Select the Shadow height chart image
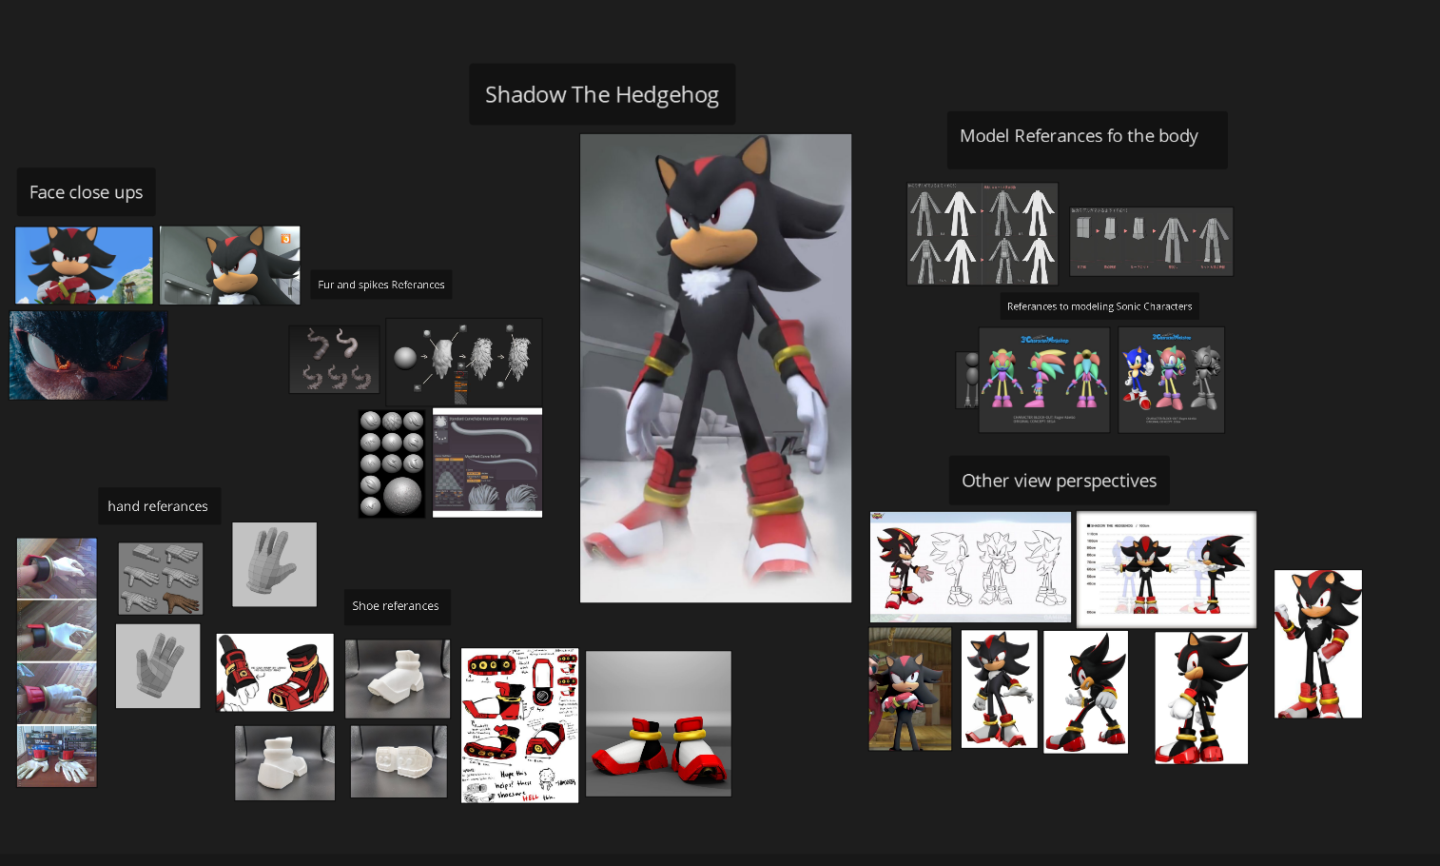 [1166, 570]
